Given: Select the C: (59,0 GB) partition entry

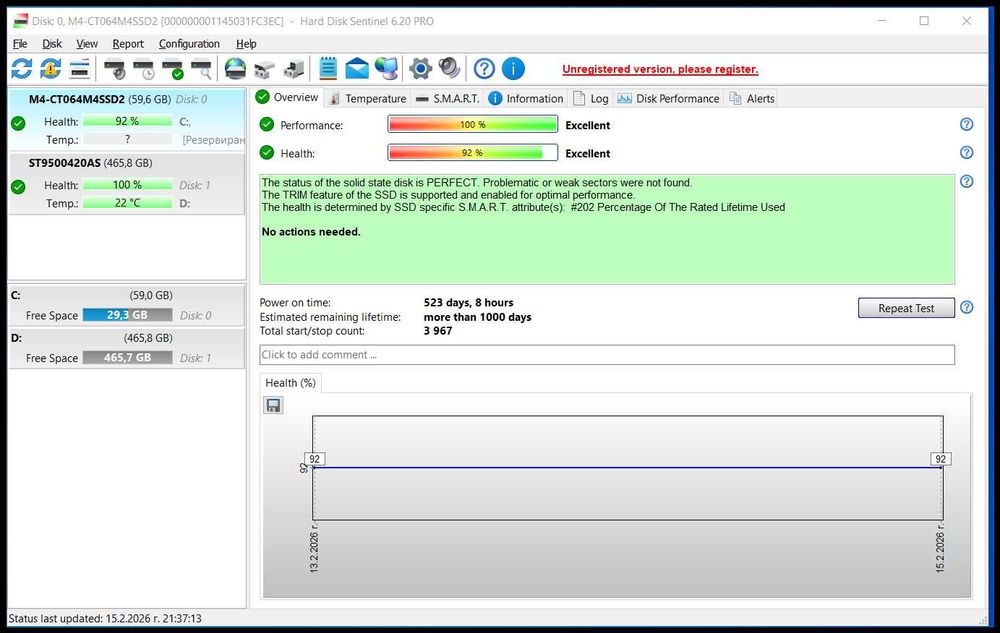Looking at the screenshot, I should [x=126, y=305].
